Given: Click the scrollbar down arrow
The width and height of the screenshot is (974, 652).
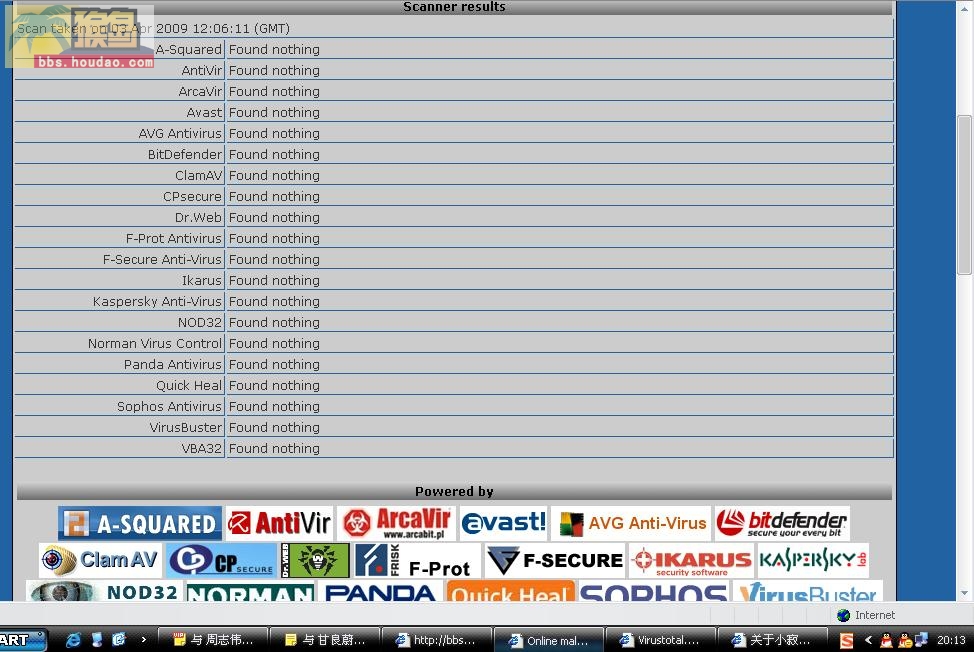Looking at the screenshot, I should tap(964, 593).
